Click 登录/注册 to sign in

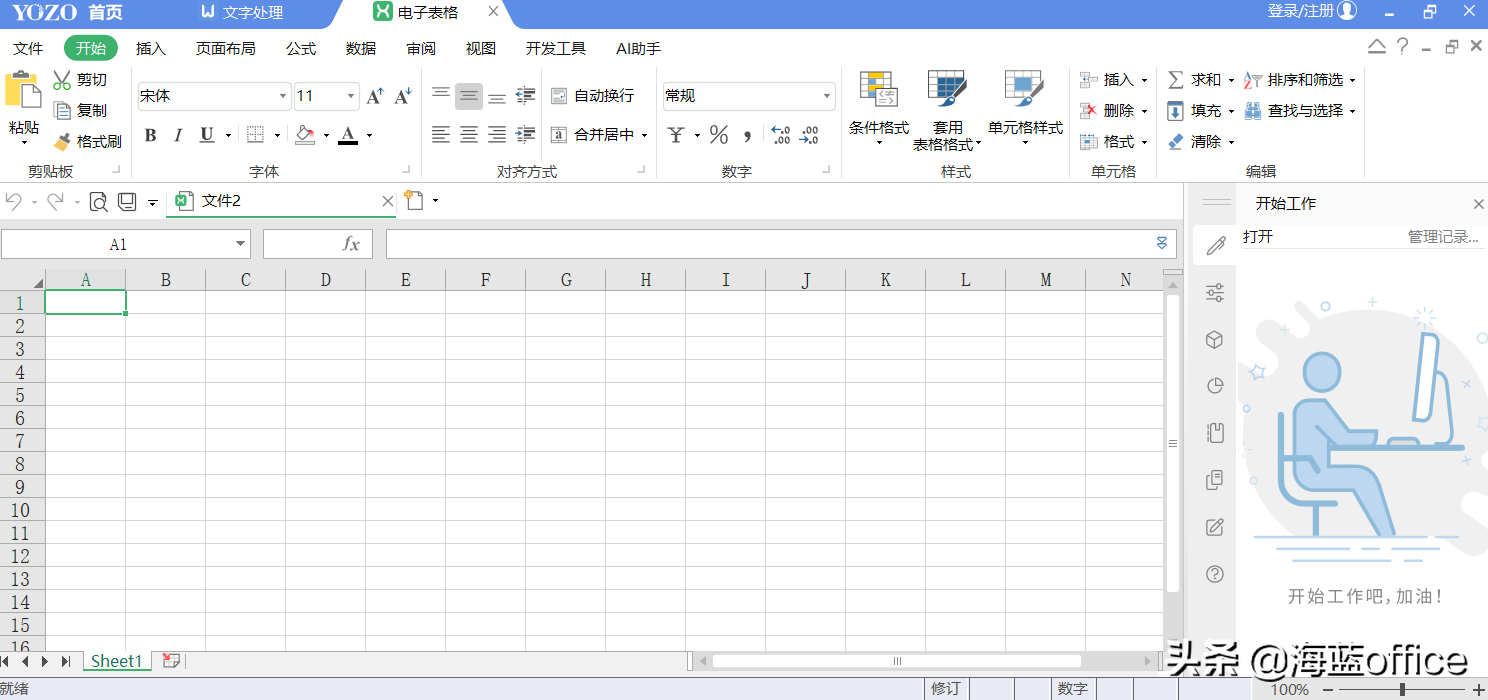click(x=1301, y=11)
